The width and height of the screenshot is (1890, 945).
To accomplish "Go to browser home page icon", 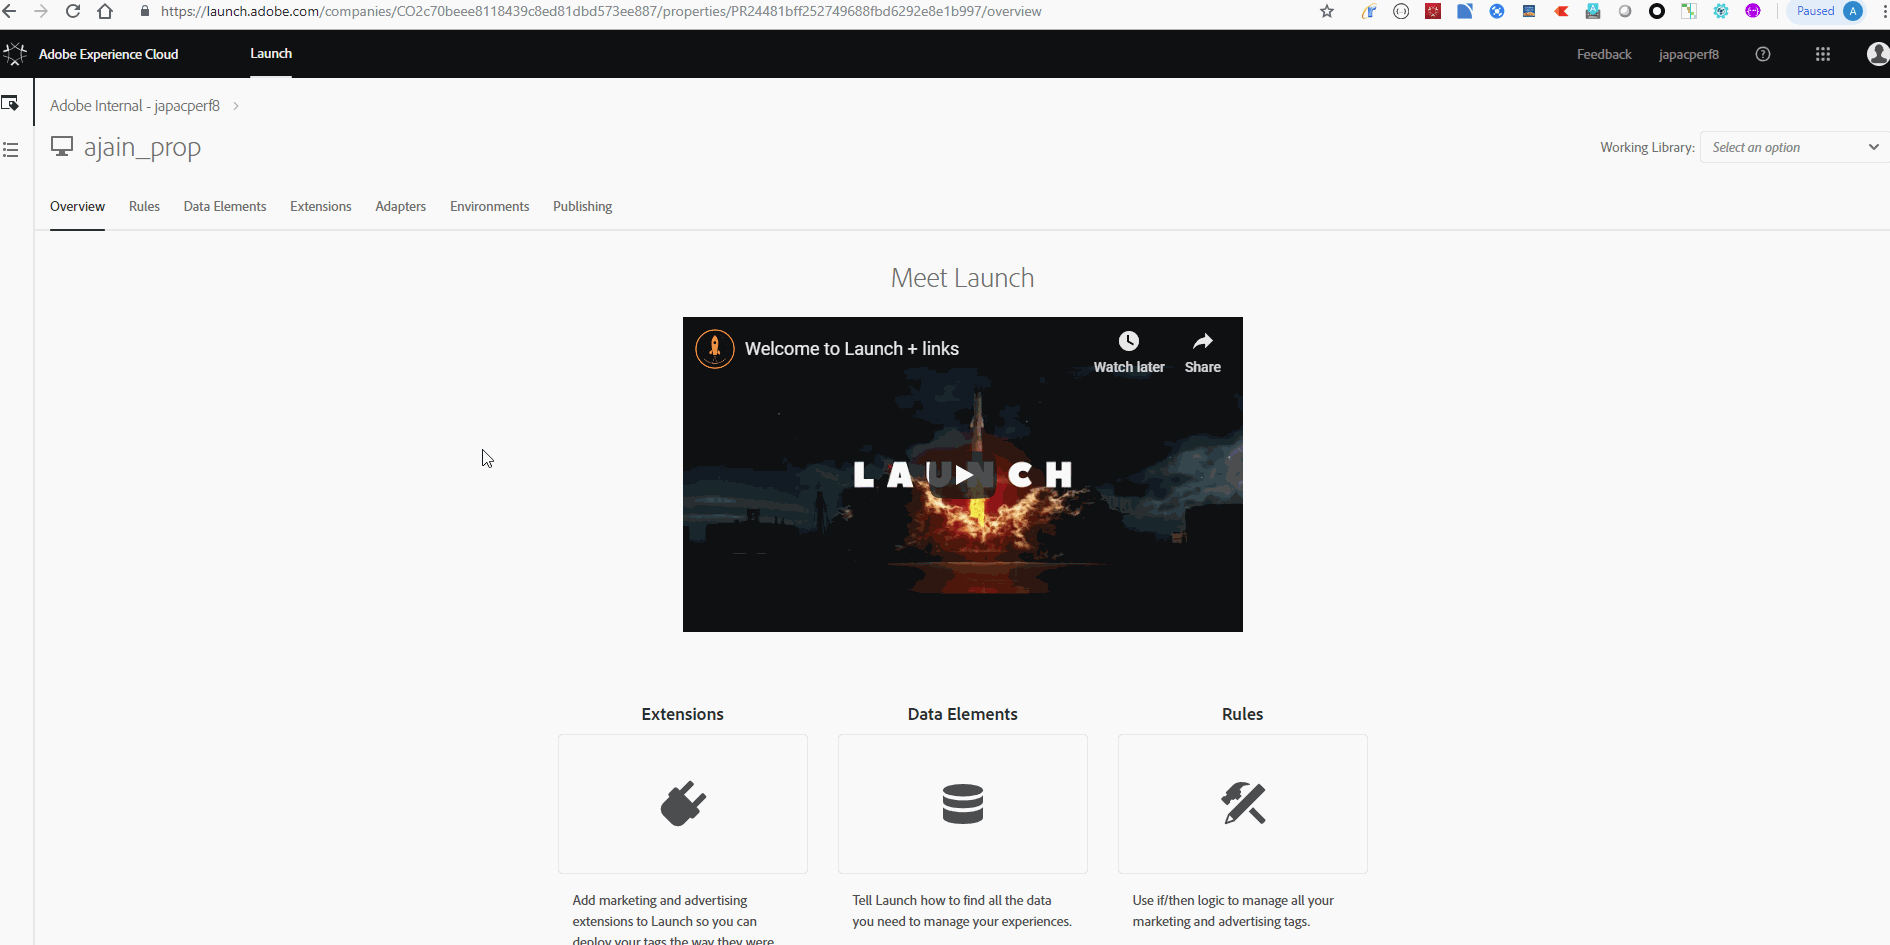I will point(105,12).
